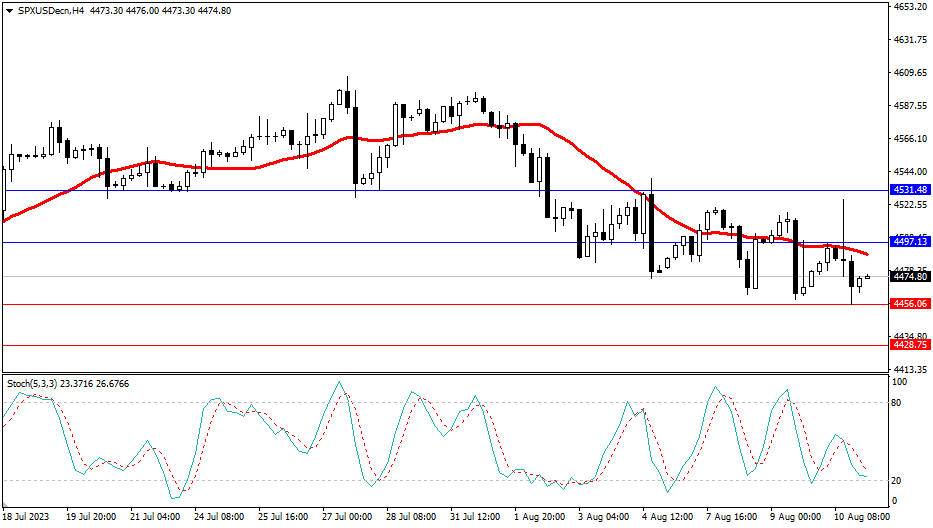Select the red 4428.75 support level label
Screen dimensions: 933x528
click(x=910, y=345)
